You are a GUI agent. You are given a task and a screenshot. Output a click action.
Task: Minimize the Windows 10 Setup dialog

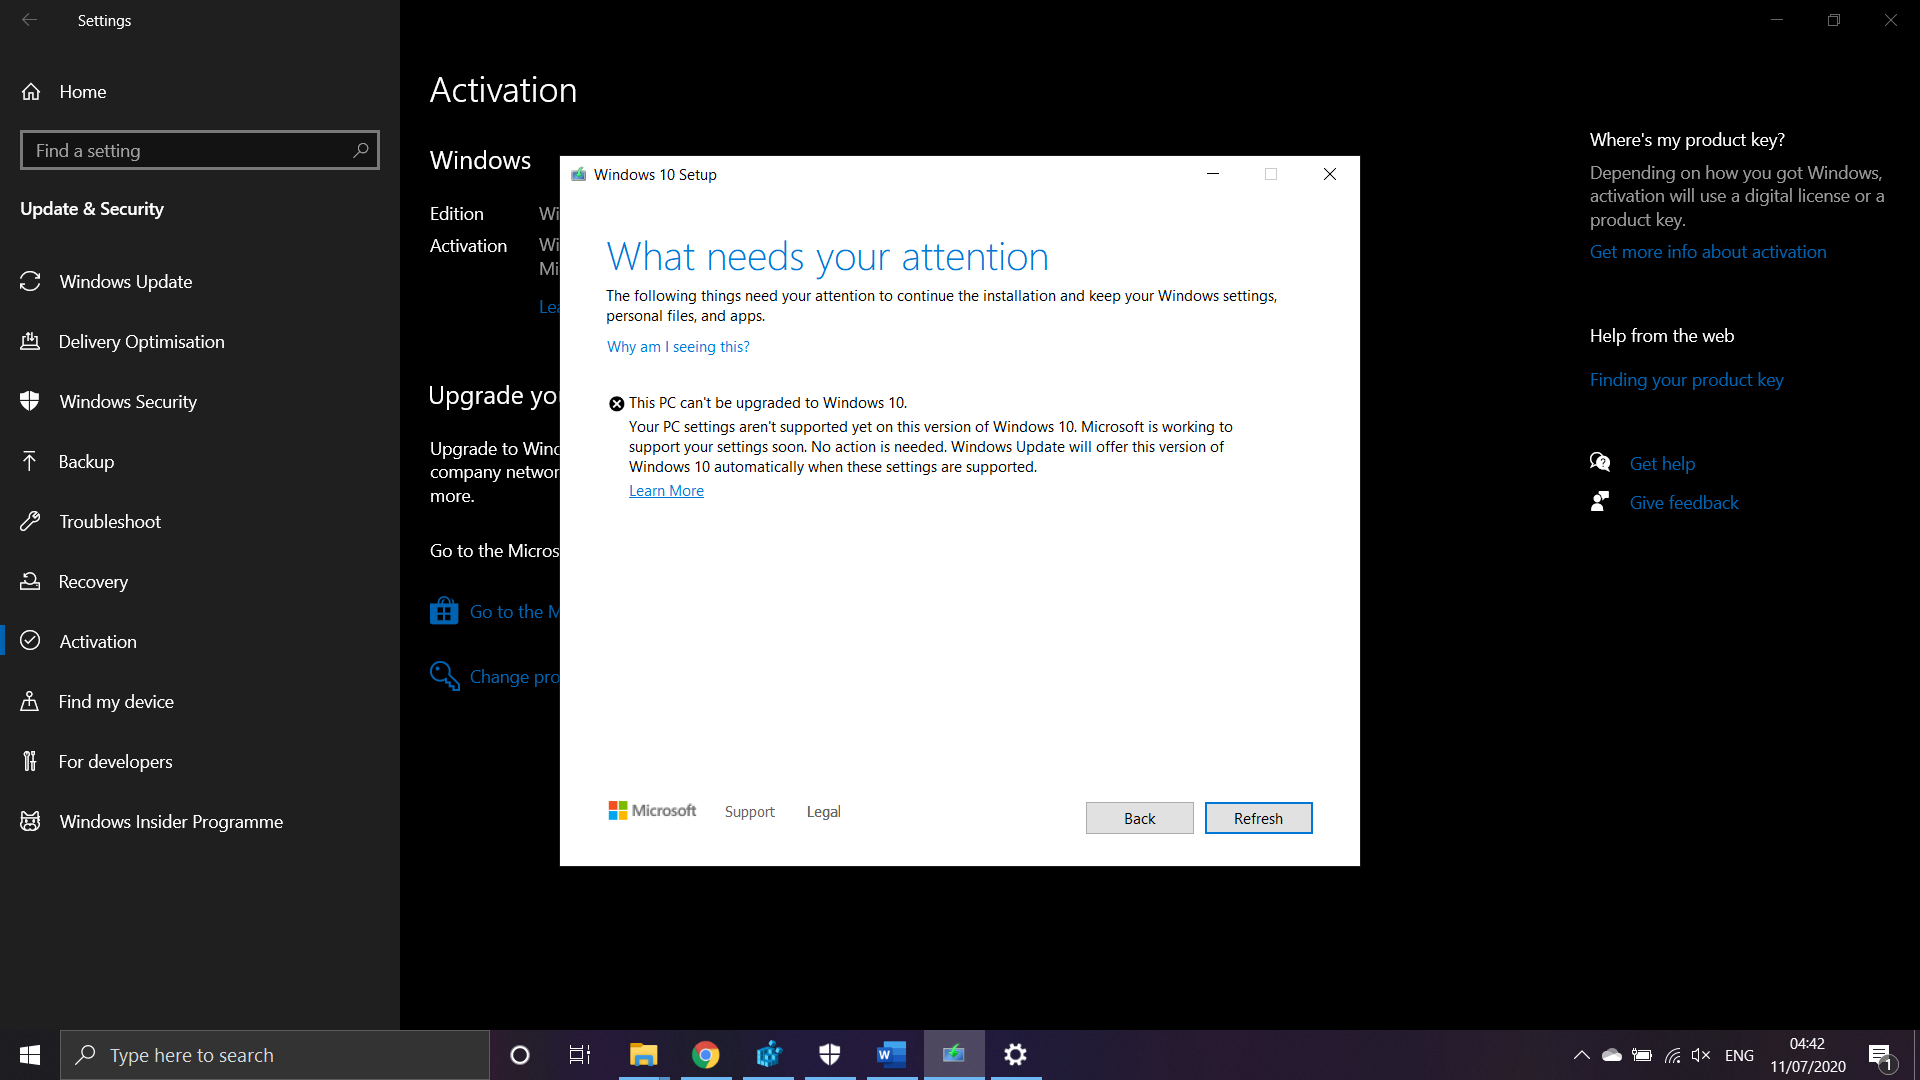pyautogui.click(x=1212, y=174)
